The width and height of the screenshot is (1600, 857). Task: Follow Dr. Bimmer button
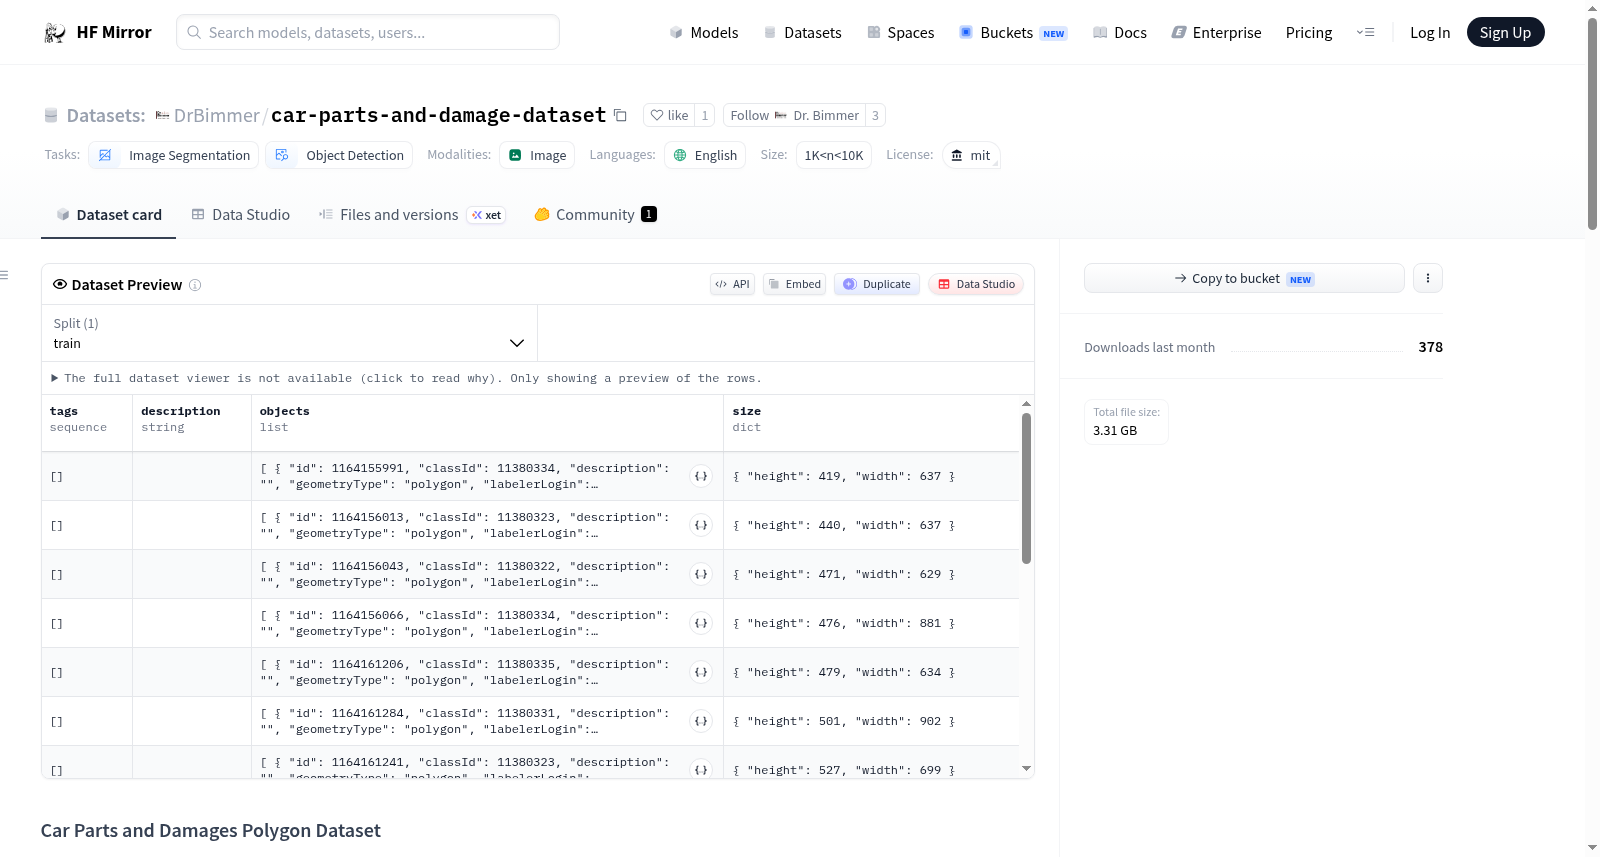[x=794, y=115]
